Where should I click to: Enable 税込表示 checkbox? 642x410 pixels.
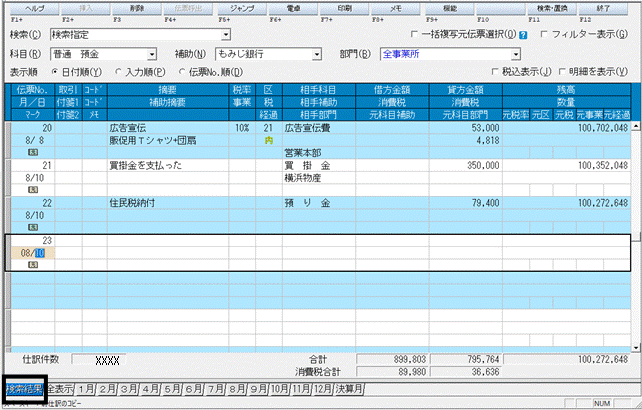click(495, 72)
